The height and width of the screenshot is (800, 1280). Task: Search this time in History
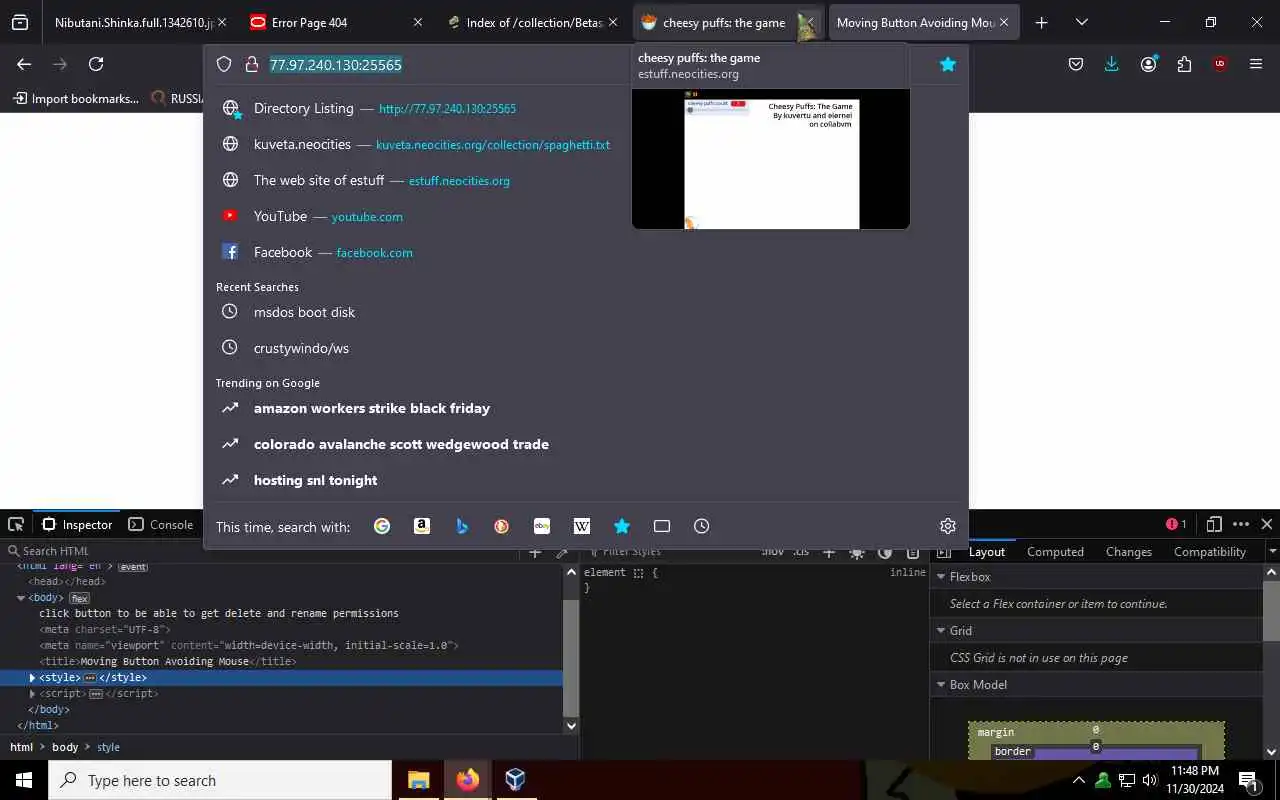[702, 526]
